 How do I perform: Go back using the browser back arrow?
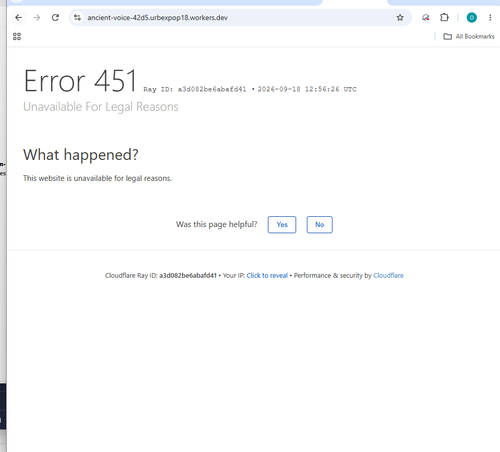(x=18, y=18)
